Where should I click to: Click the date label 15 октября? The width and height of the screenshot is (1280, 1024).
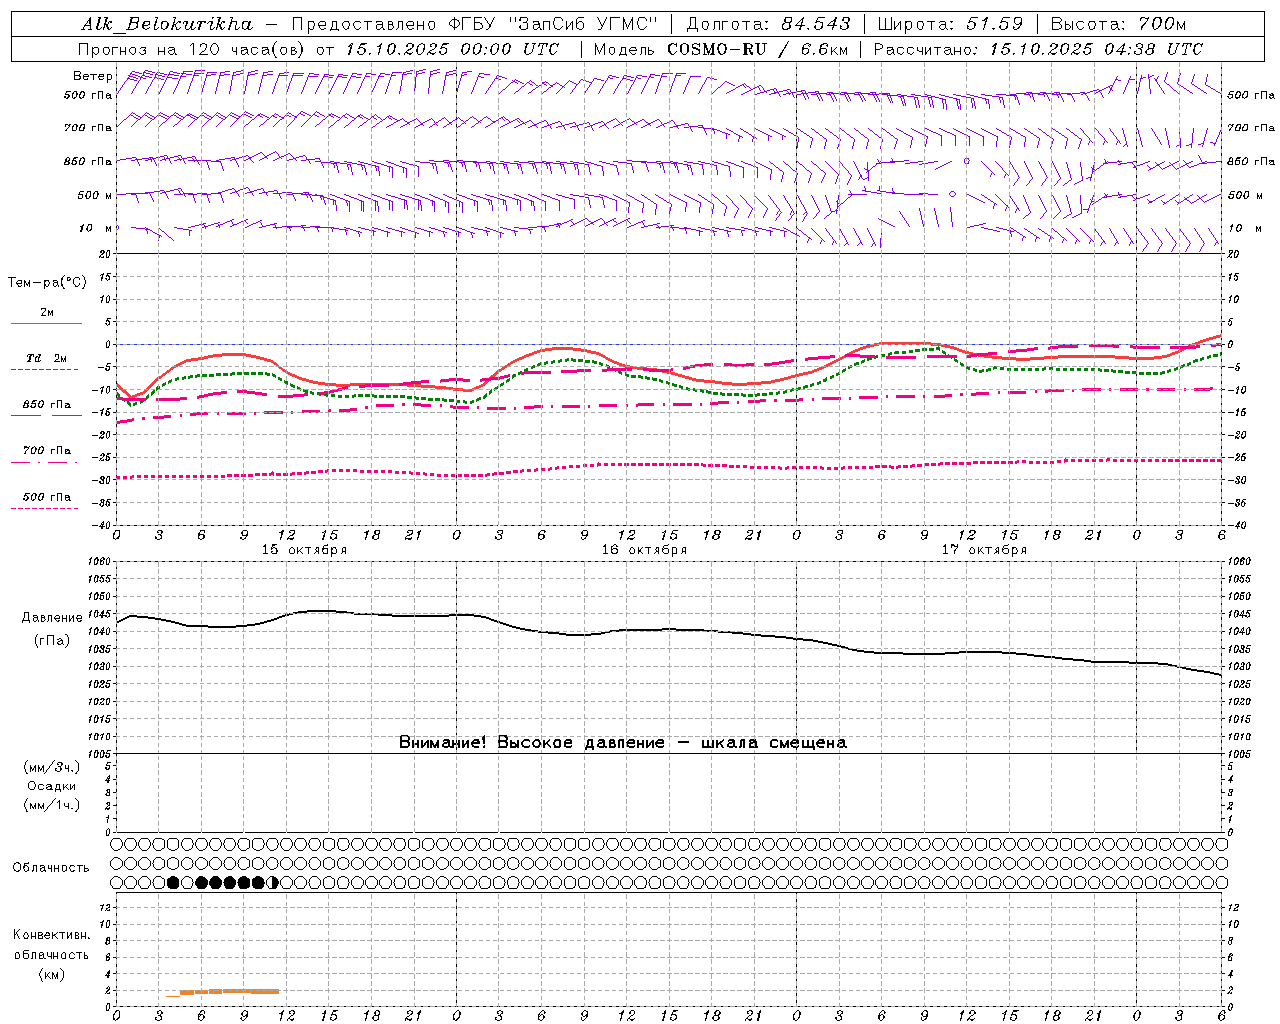[x=304, y=550]
